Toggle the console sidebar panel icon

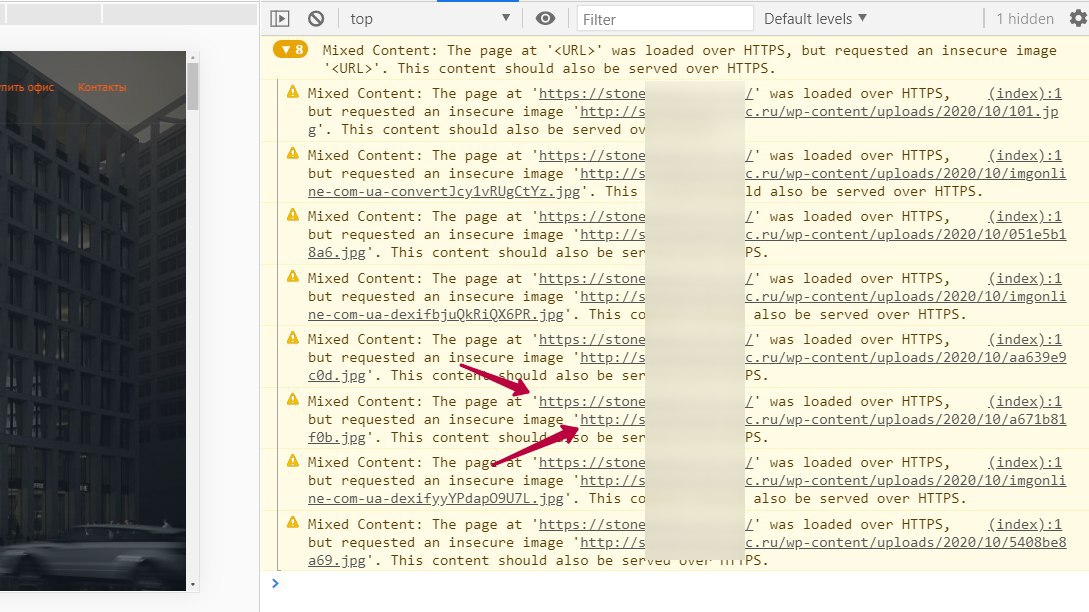(x=280, y=19)
